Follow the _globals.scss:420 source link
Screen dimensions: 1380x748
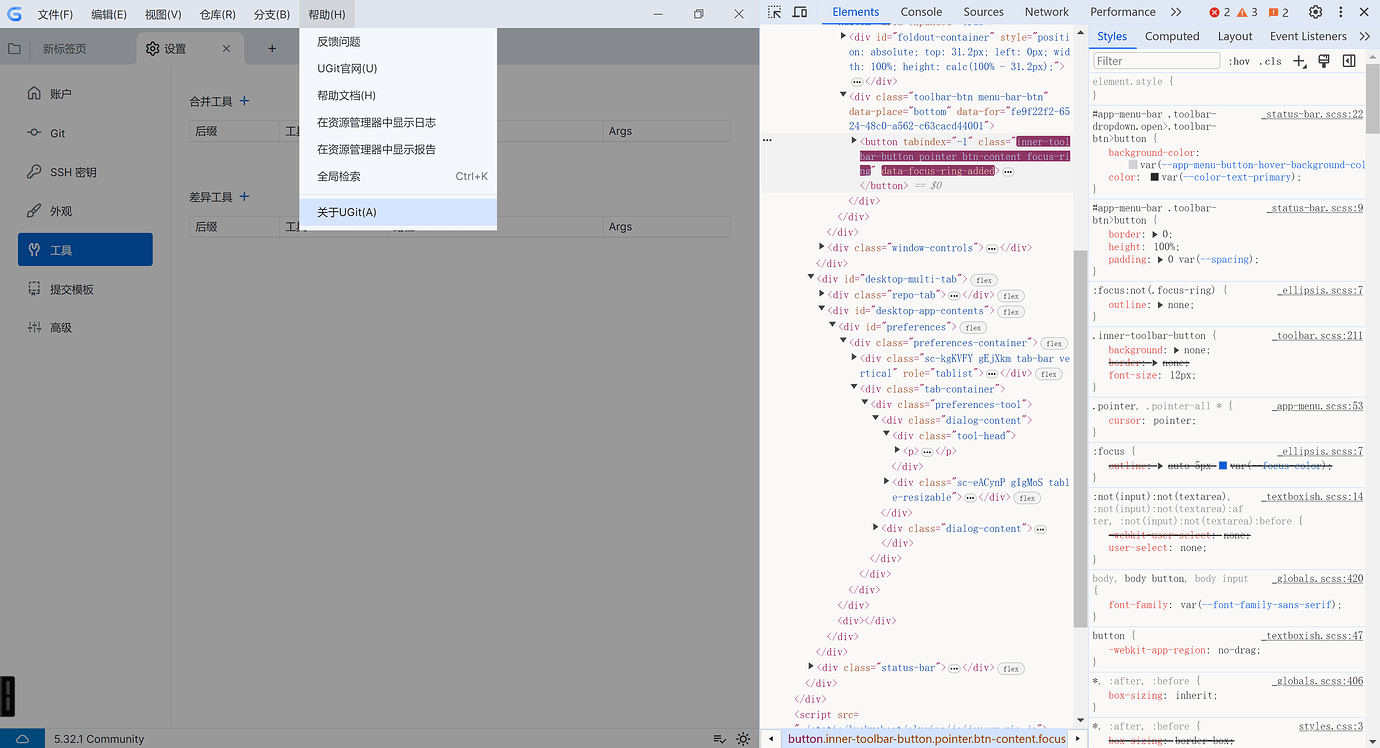point(1318,579)
